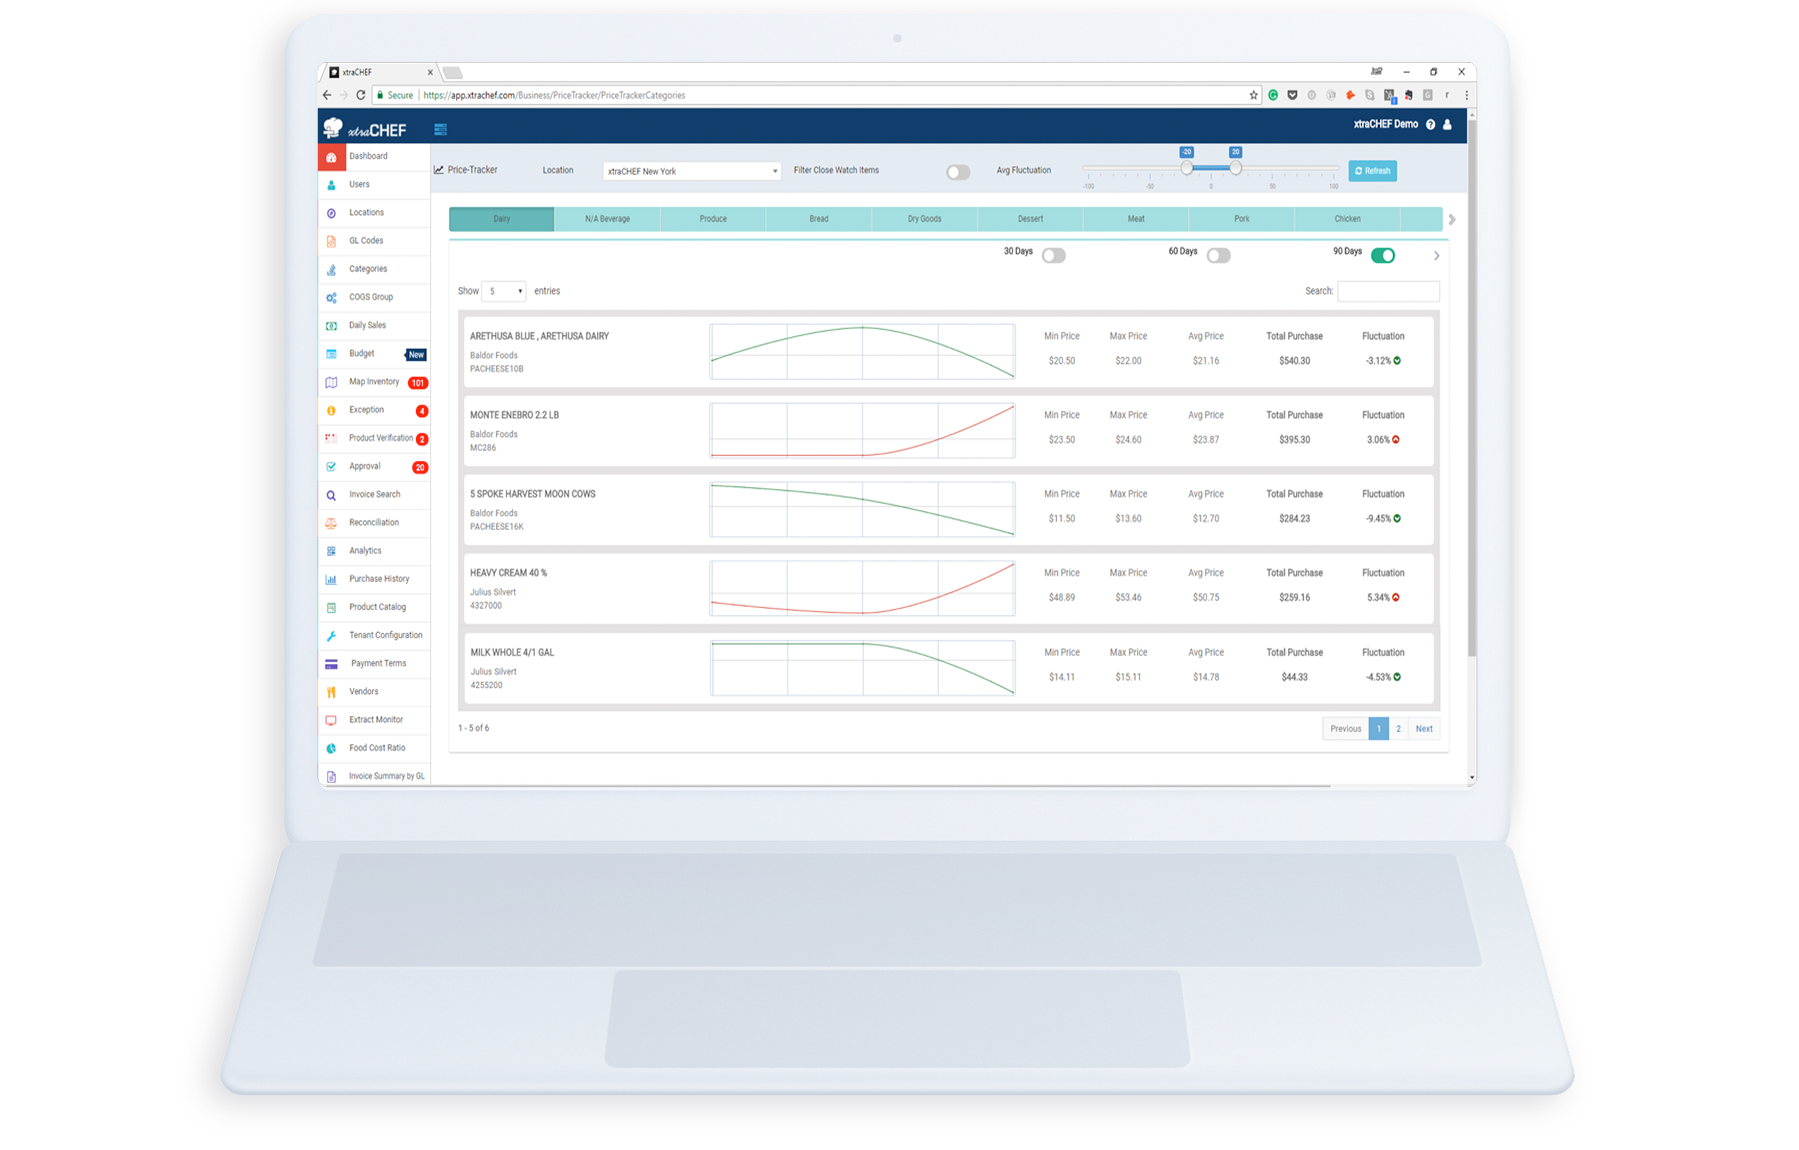The image size is (1799, 1150).
Task: Click MONTE ENEBRO 2.2 LB item name
Action: [514, 415]
